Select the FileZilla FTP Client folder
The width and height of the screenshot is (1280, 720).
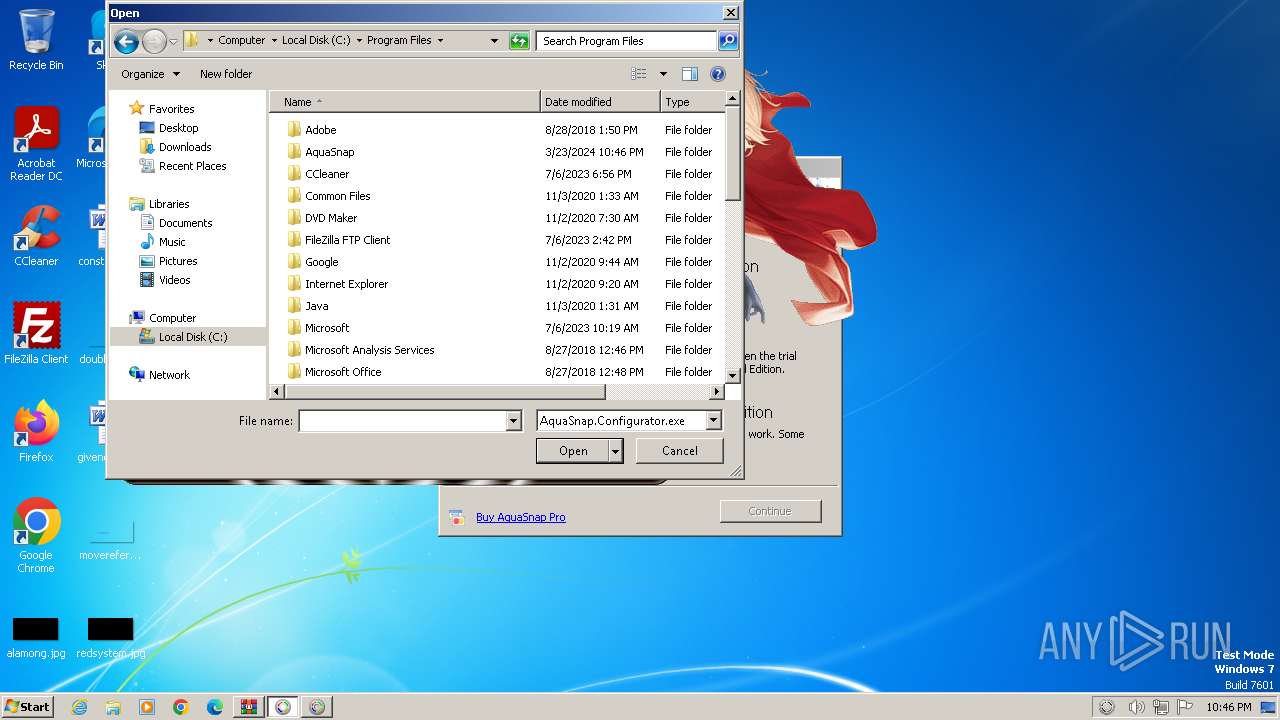[347, 240]
